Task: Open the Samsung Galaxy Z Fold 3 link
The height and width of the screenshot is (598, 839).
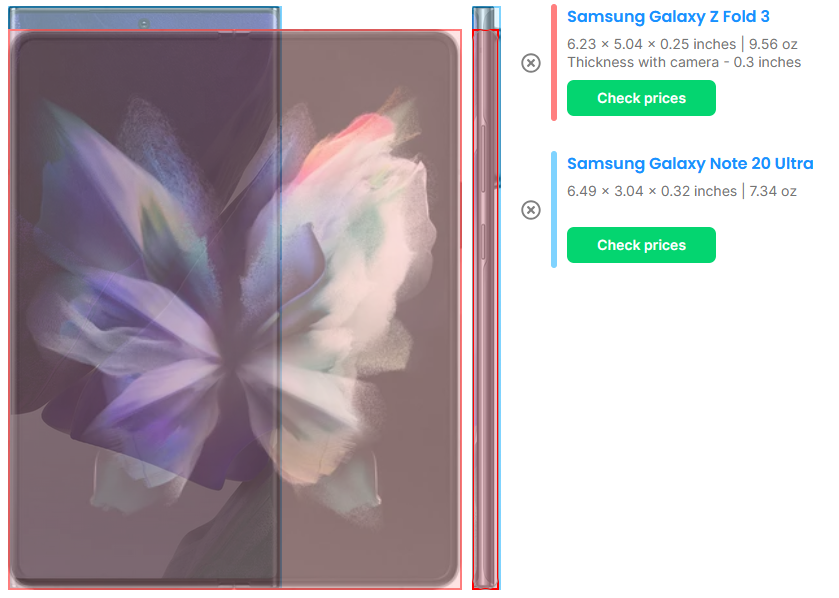Action: click(668, 17)
